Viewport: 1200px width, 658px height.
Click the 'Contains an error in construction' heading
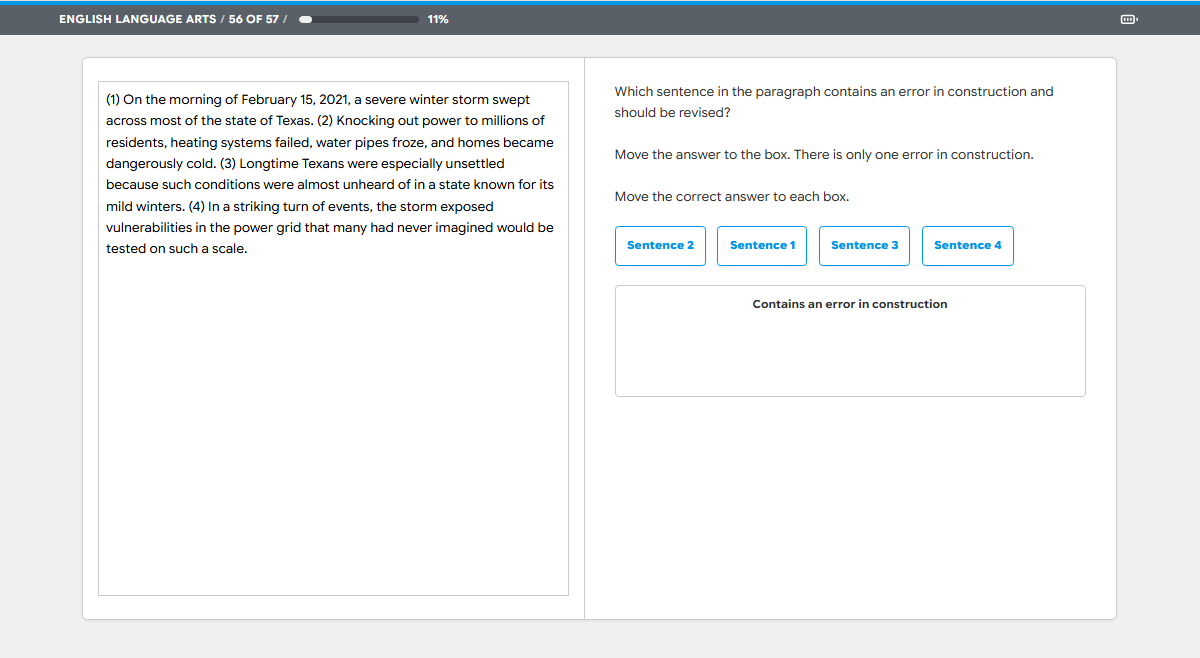click(850, 304)
